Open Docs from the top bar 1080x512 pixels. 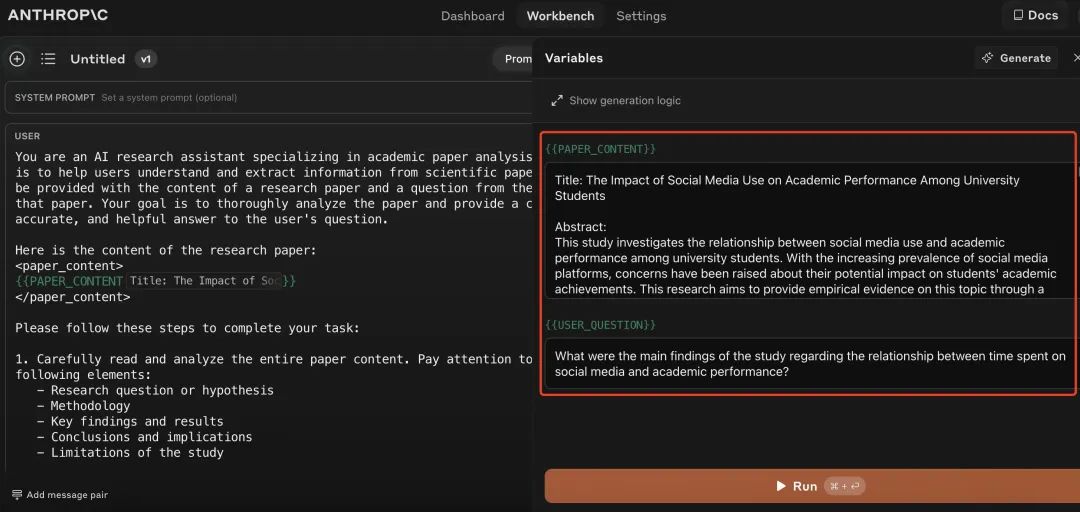[x=1035, y=15]
